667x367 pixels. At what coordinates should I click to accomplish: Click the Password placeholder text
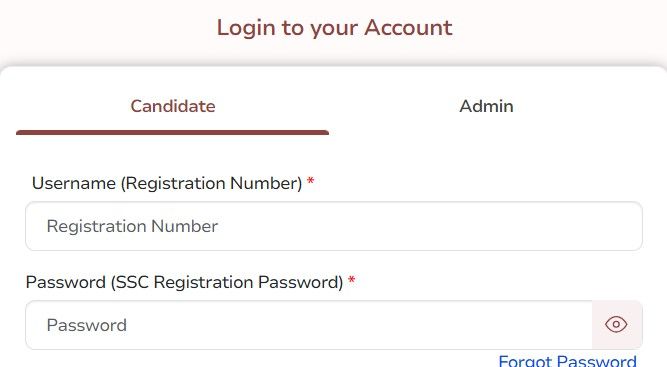pos(87,325)
